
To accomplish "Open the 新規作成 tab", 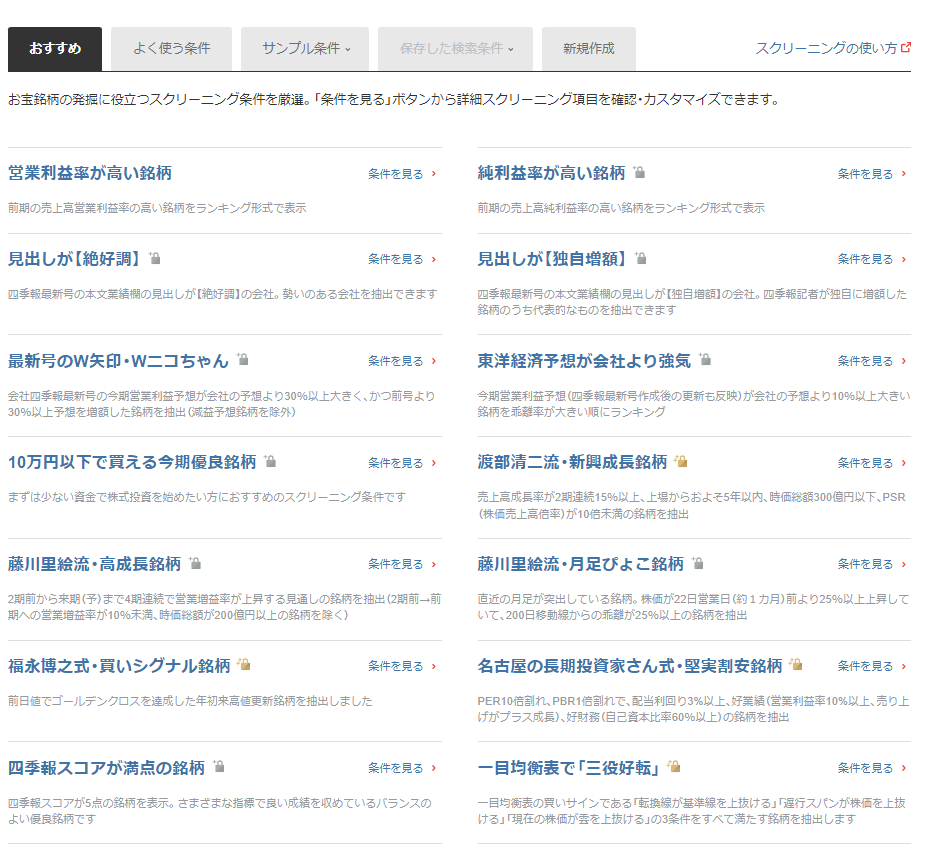I will 588,49.
